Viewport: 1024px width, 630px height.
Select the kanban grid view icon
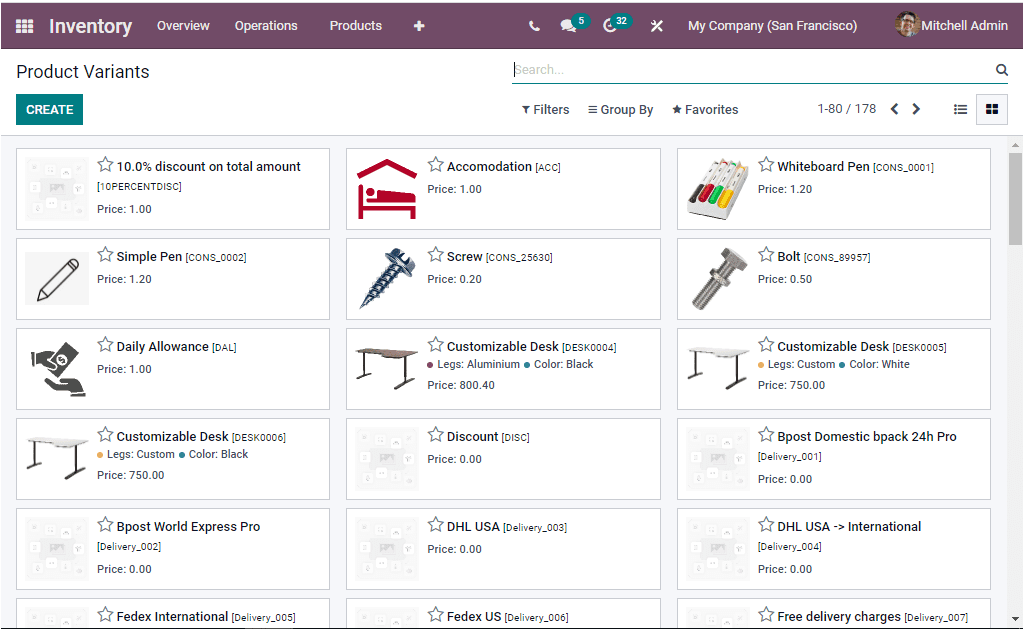click(991, 109)
